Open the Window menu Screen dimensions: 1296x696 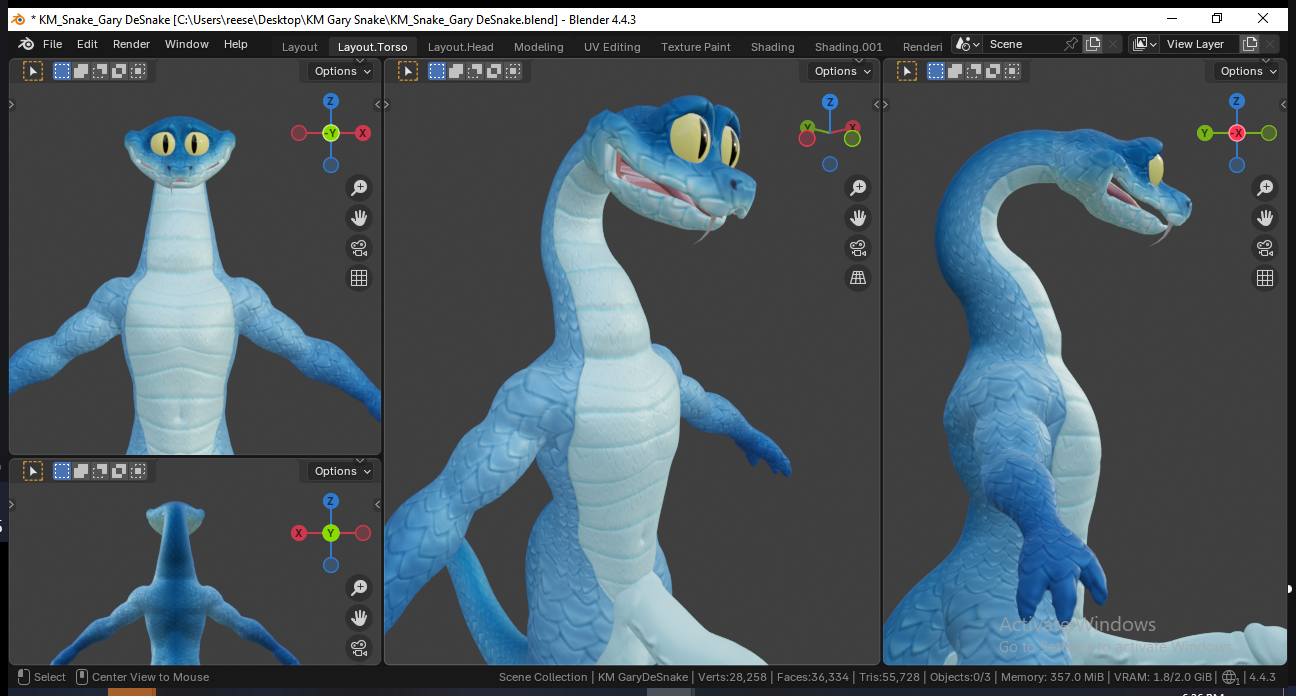point(186,43)
